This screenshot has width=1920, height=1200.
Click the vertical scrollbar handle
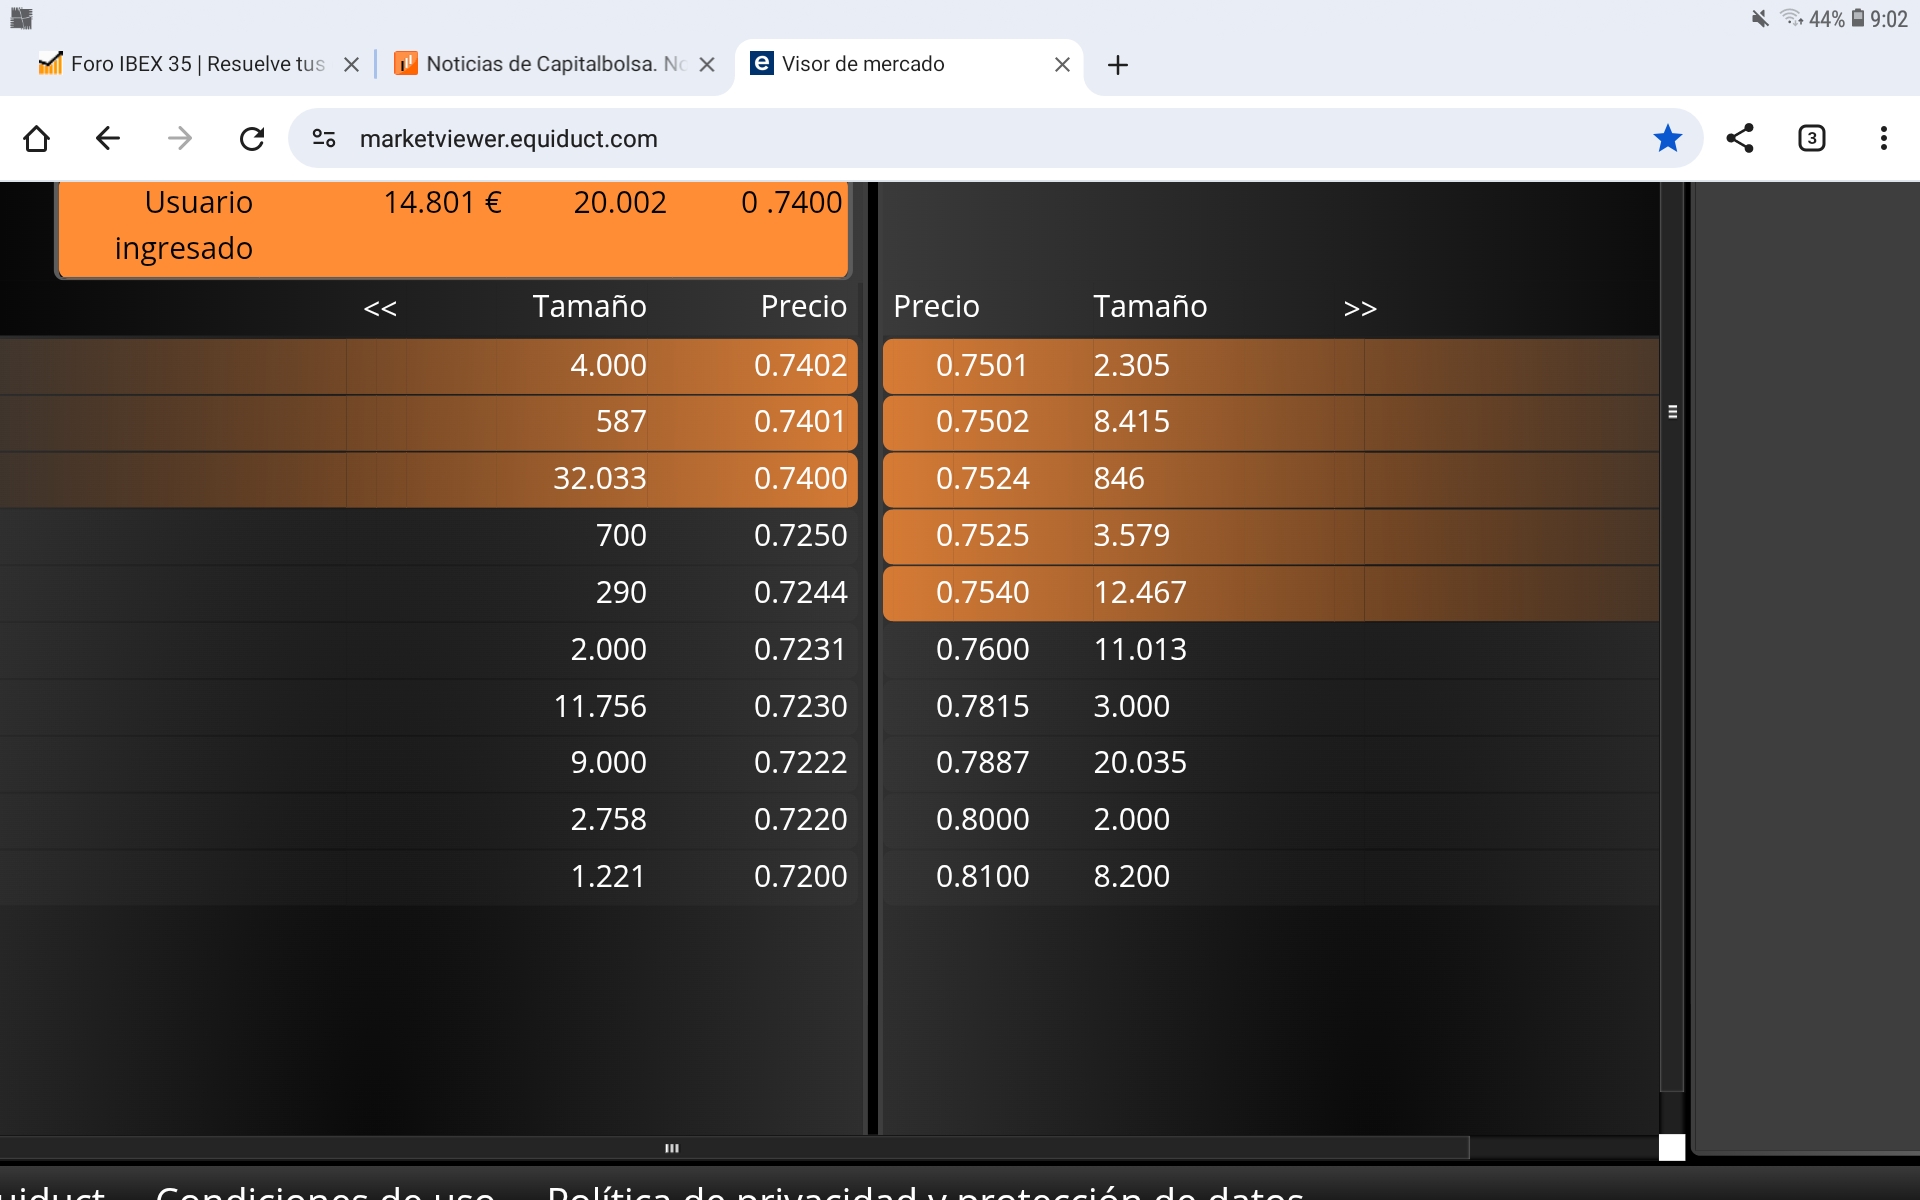pyautogui.click(x=1672, y=411)
